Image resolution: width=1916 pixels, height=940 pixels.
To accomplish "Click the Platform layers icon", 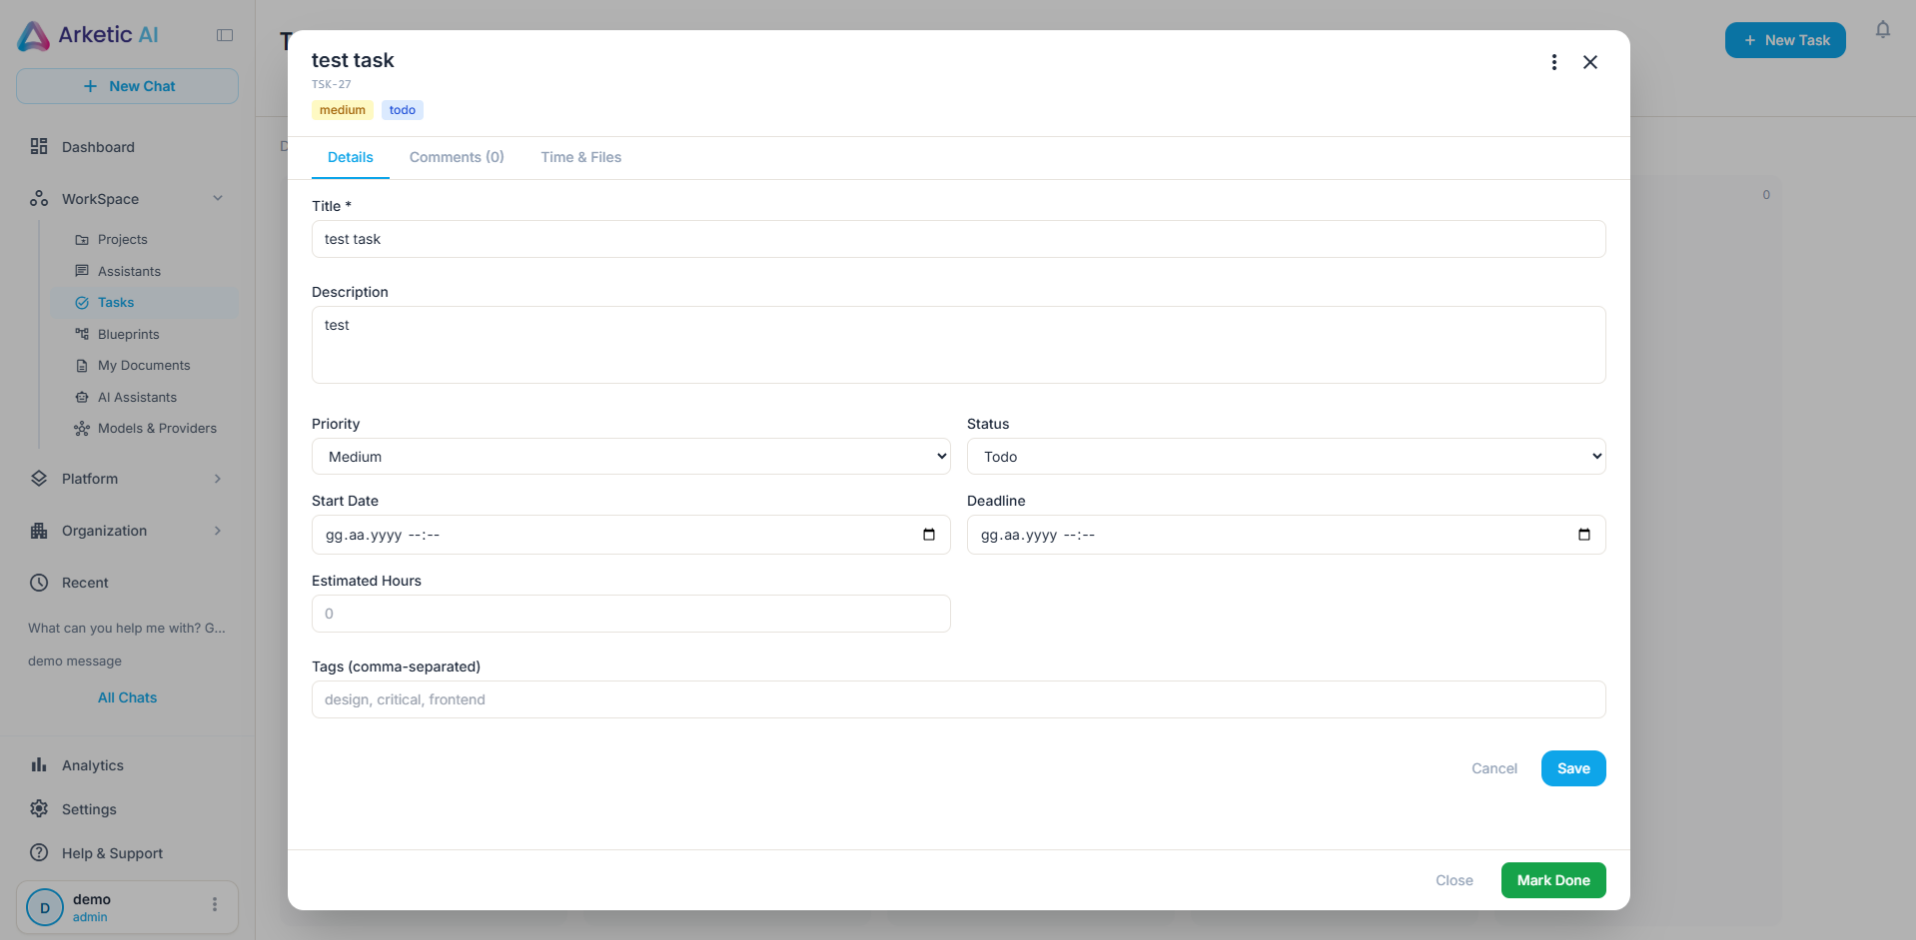I will tap(39, 479).
